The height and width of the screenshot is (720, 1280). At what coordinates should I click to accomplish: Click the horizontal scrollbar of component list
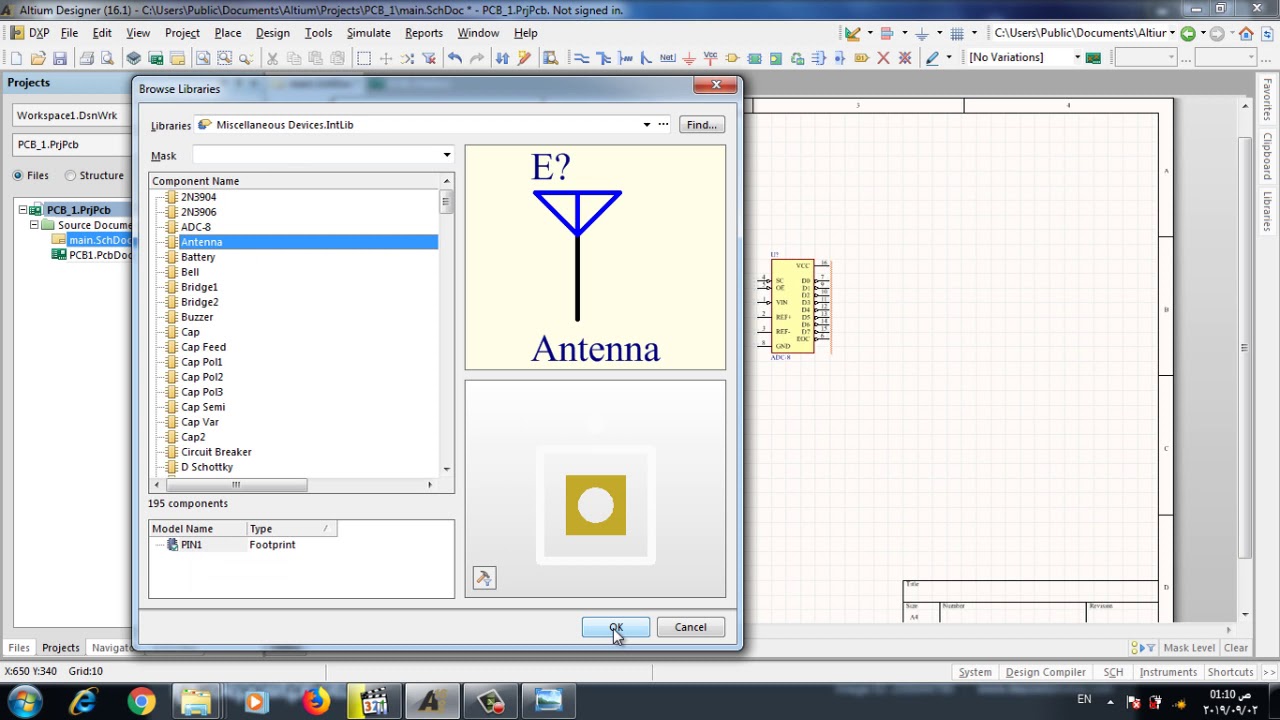(x=236, y=485)
